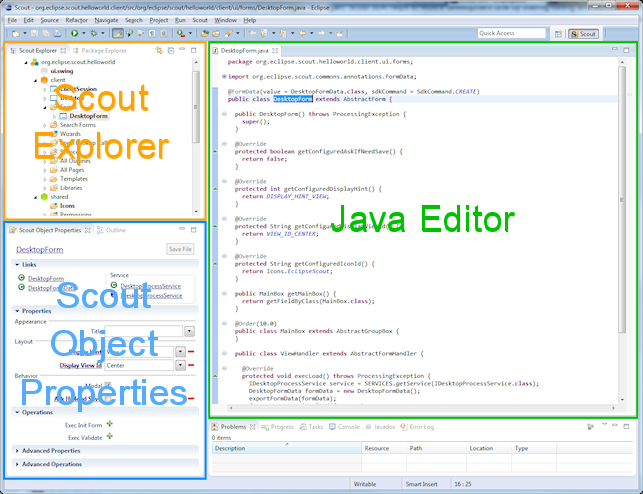This screenshot has width=643, height=494.
Task: Click the Debug bug icon
Action: tap(93, 33)
